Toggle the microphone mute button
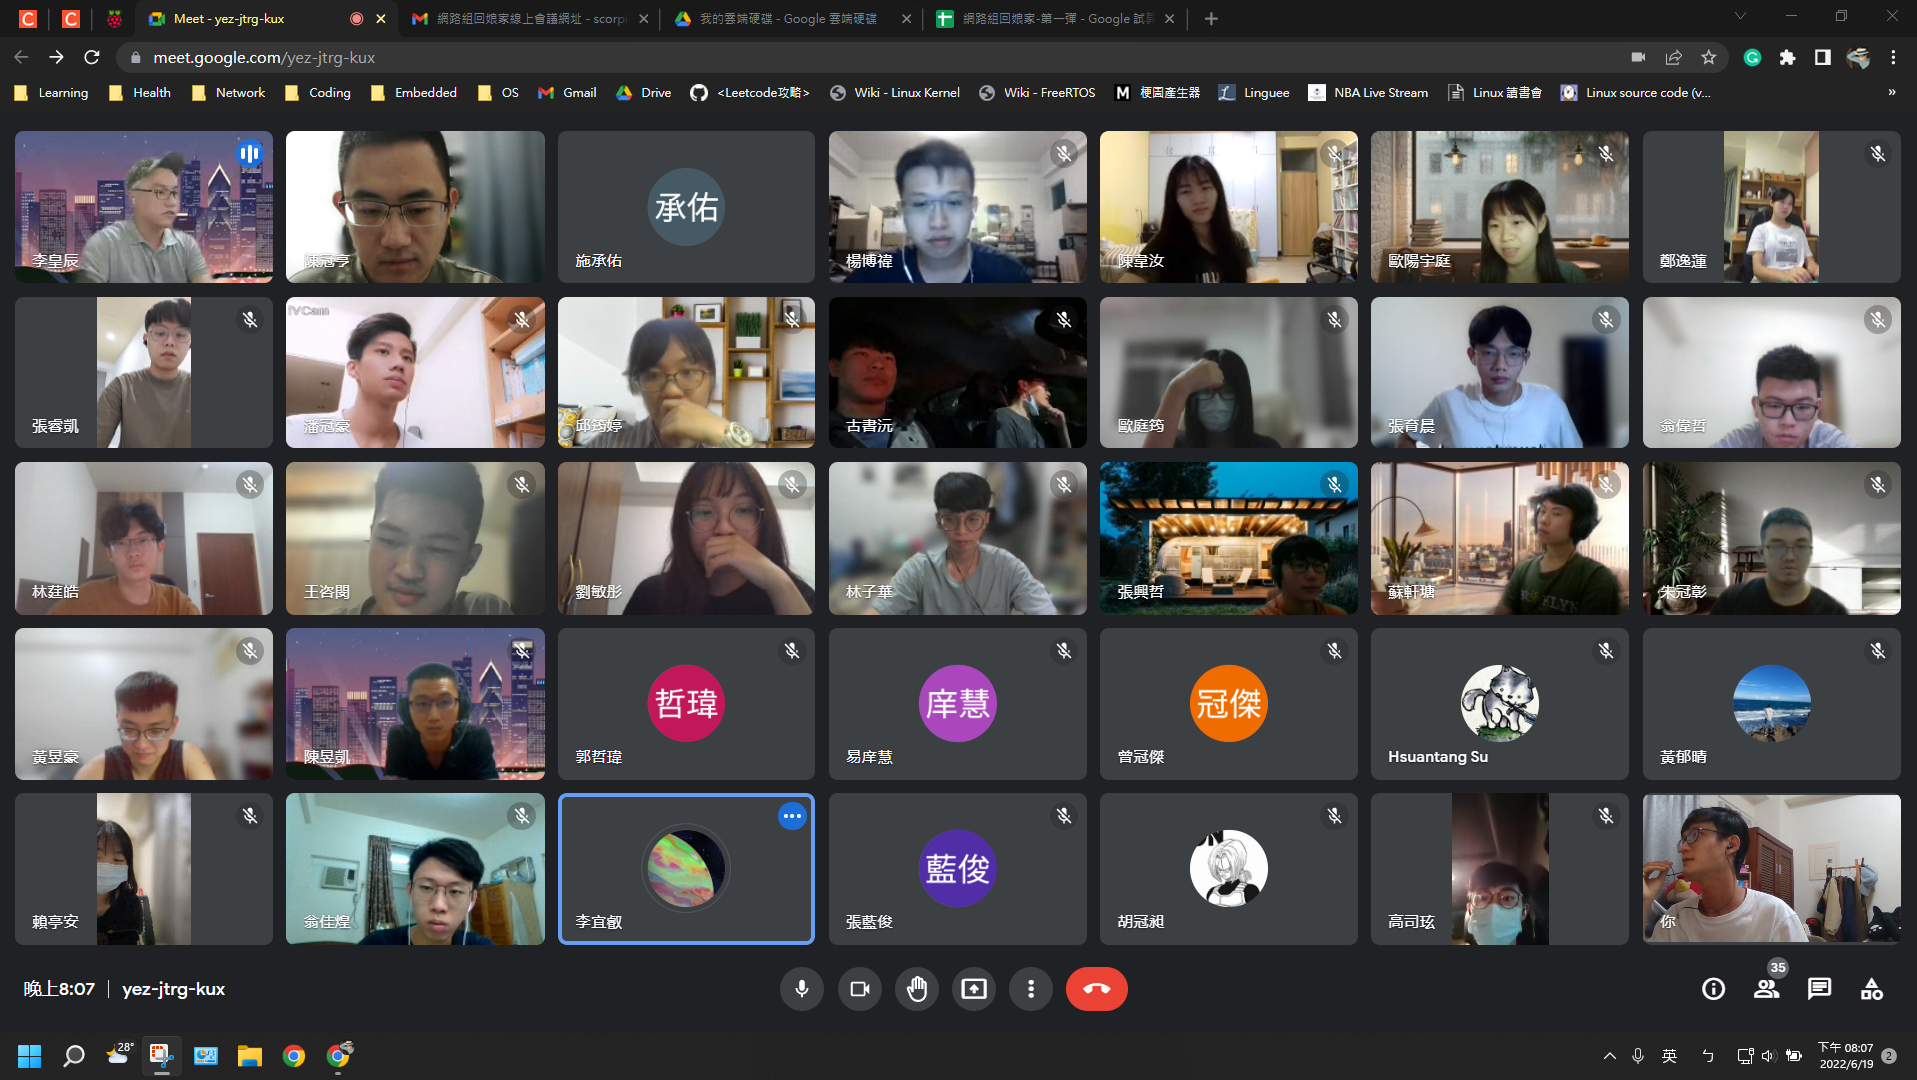Image resolution: width=1917 pixels, height=1080 pixels. pyautogui.click(x=801, y=989)
